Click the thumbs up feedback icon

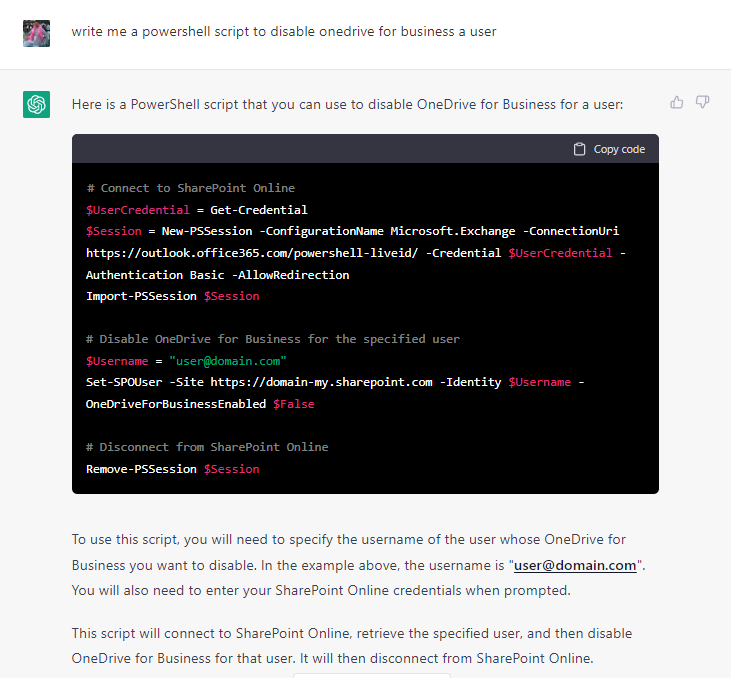point(677,102)
